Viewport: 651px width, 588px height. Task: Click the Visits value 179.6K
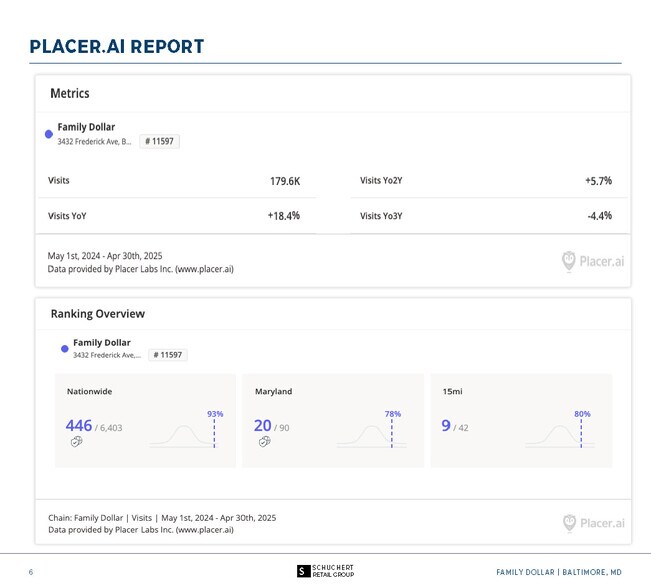285,181
